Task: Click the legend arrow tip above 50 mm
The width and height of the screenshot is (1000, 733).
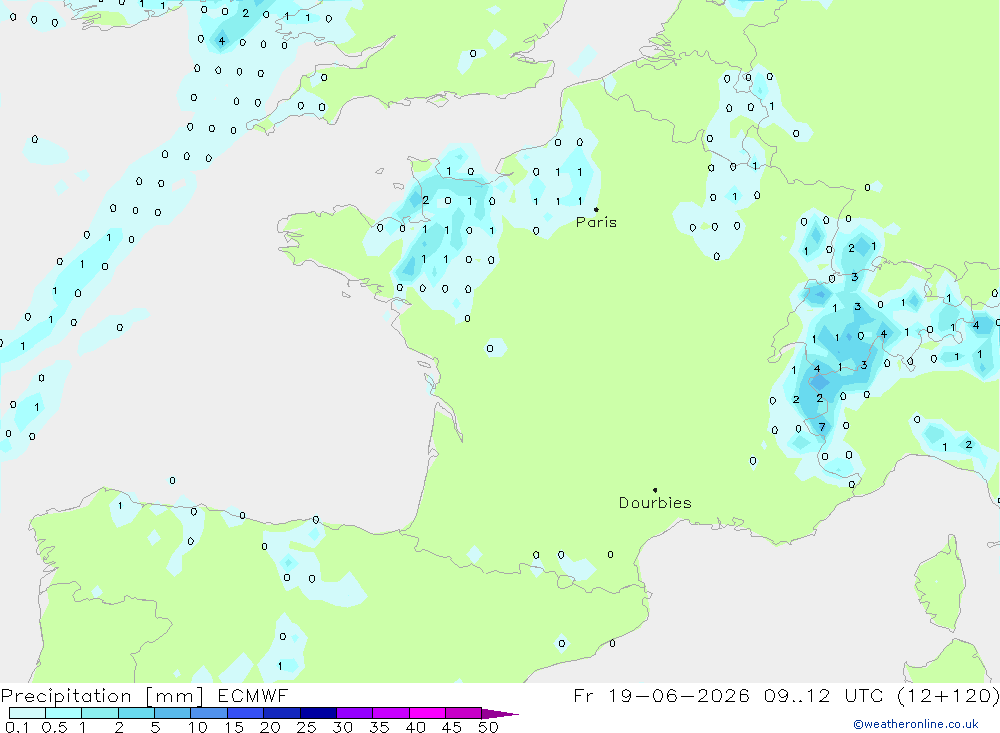Action: click(500, 714)
